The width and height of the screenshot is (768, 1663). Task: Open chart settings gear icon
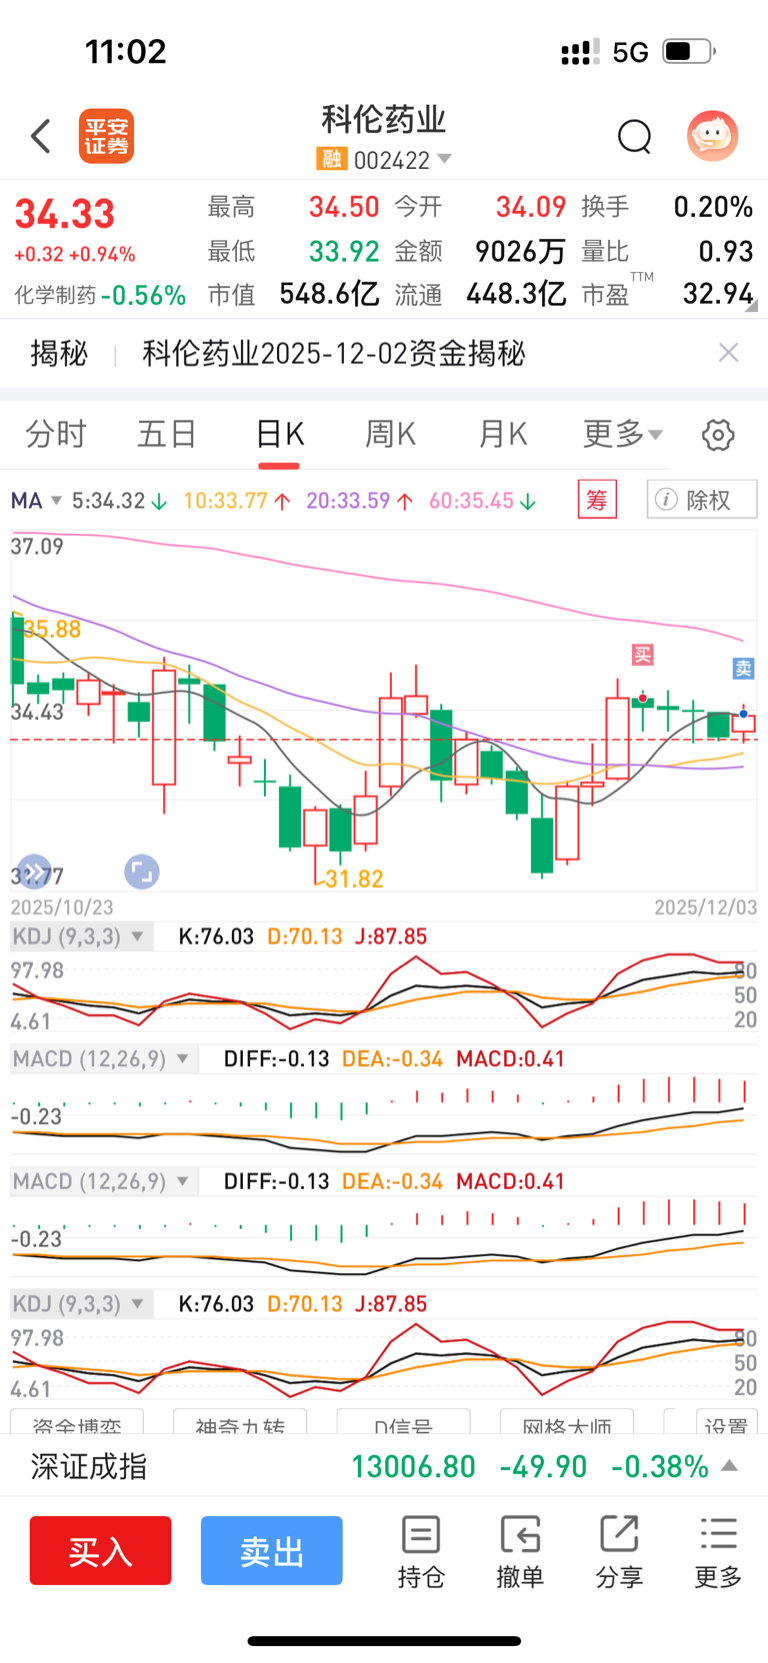(x=718, y=435)
